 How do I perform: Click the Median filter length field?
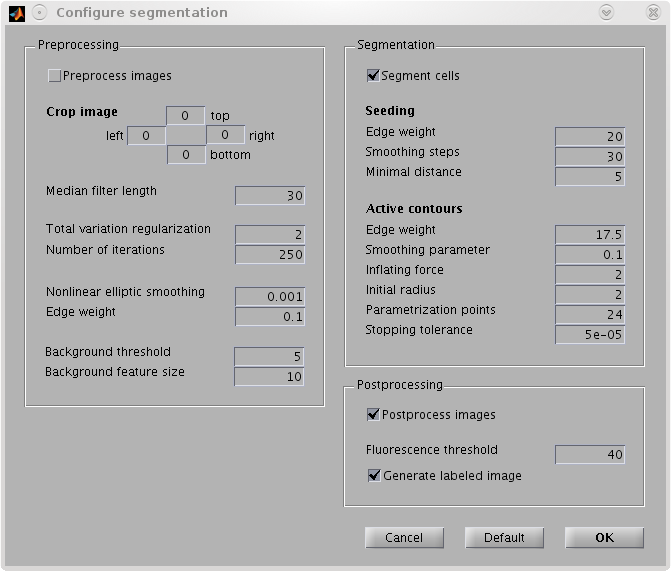270,196
